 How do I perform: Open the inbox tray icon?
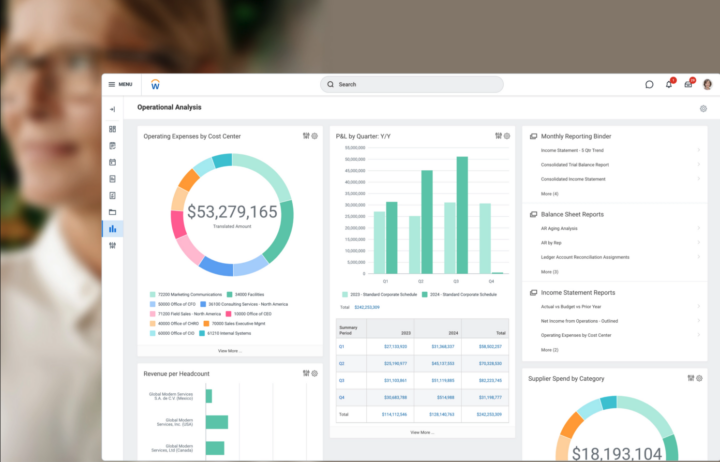pyautogui.click(x=688, y=84)
